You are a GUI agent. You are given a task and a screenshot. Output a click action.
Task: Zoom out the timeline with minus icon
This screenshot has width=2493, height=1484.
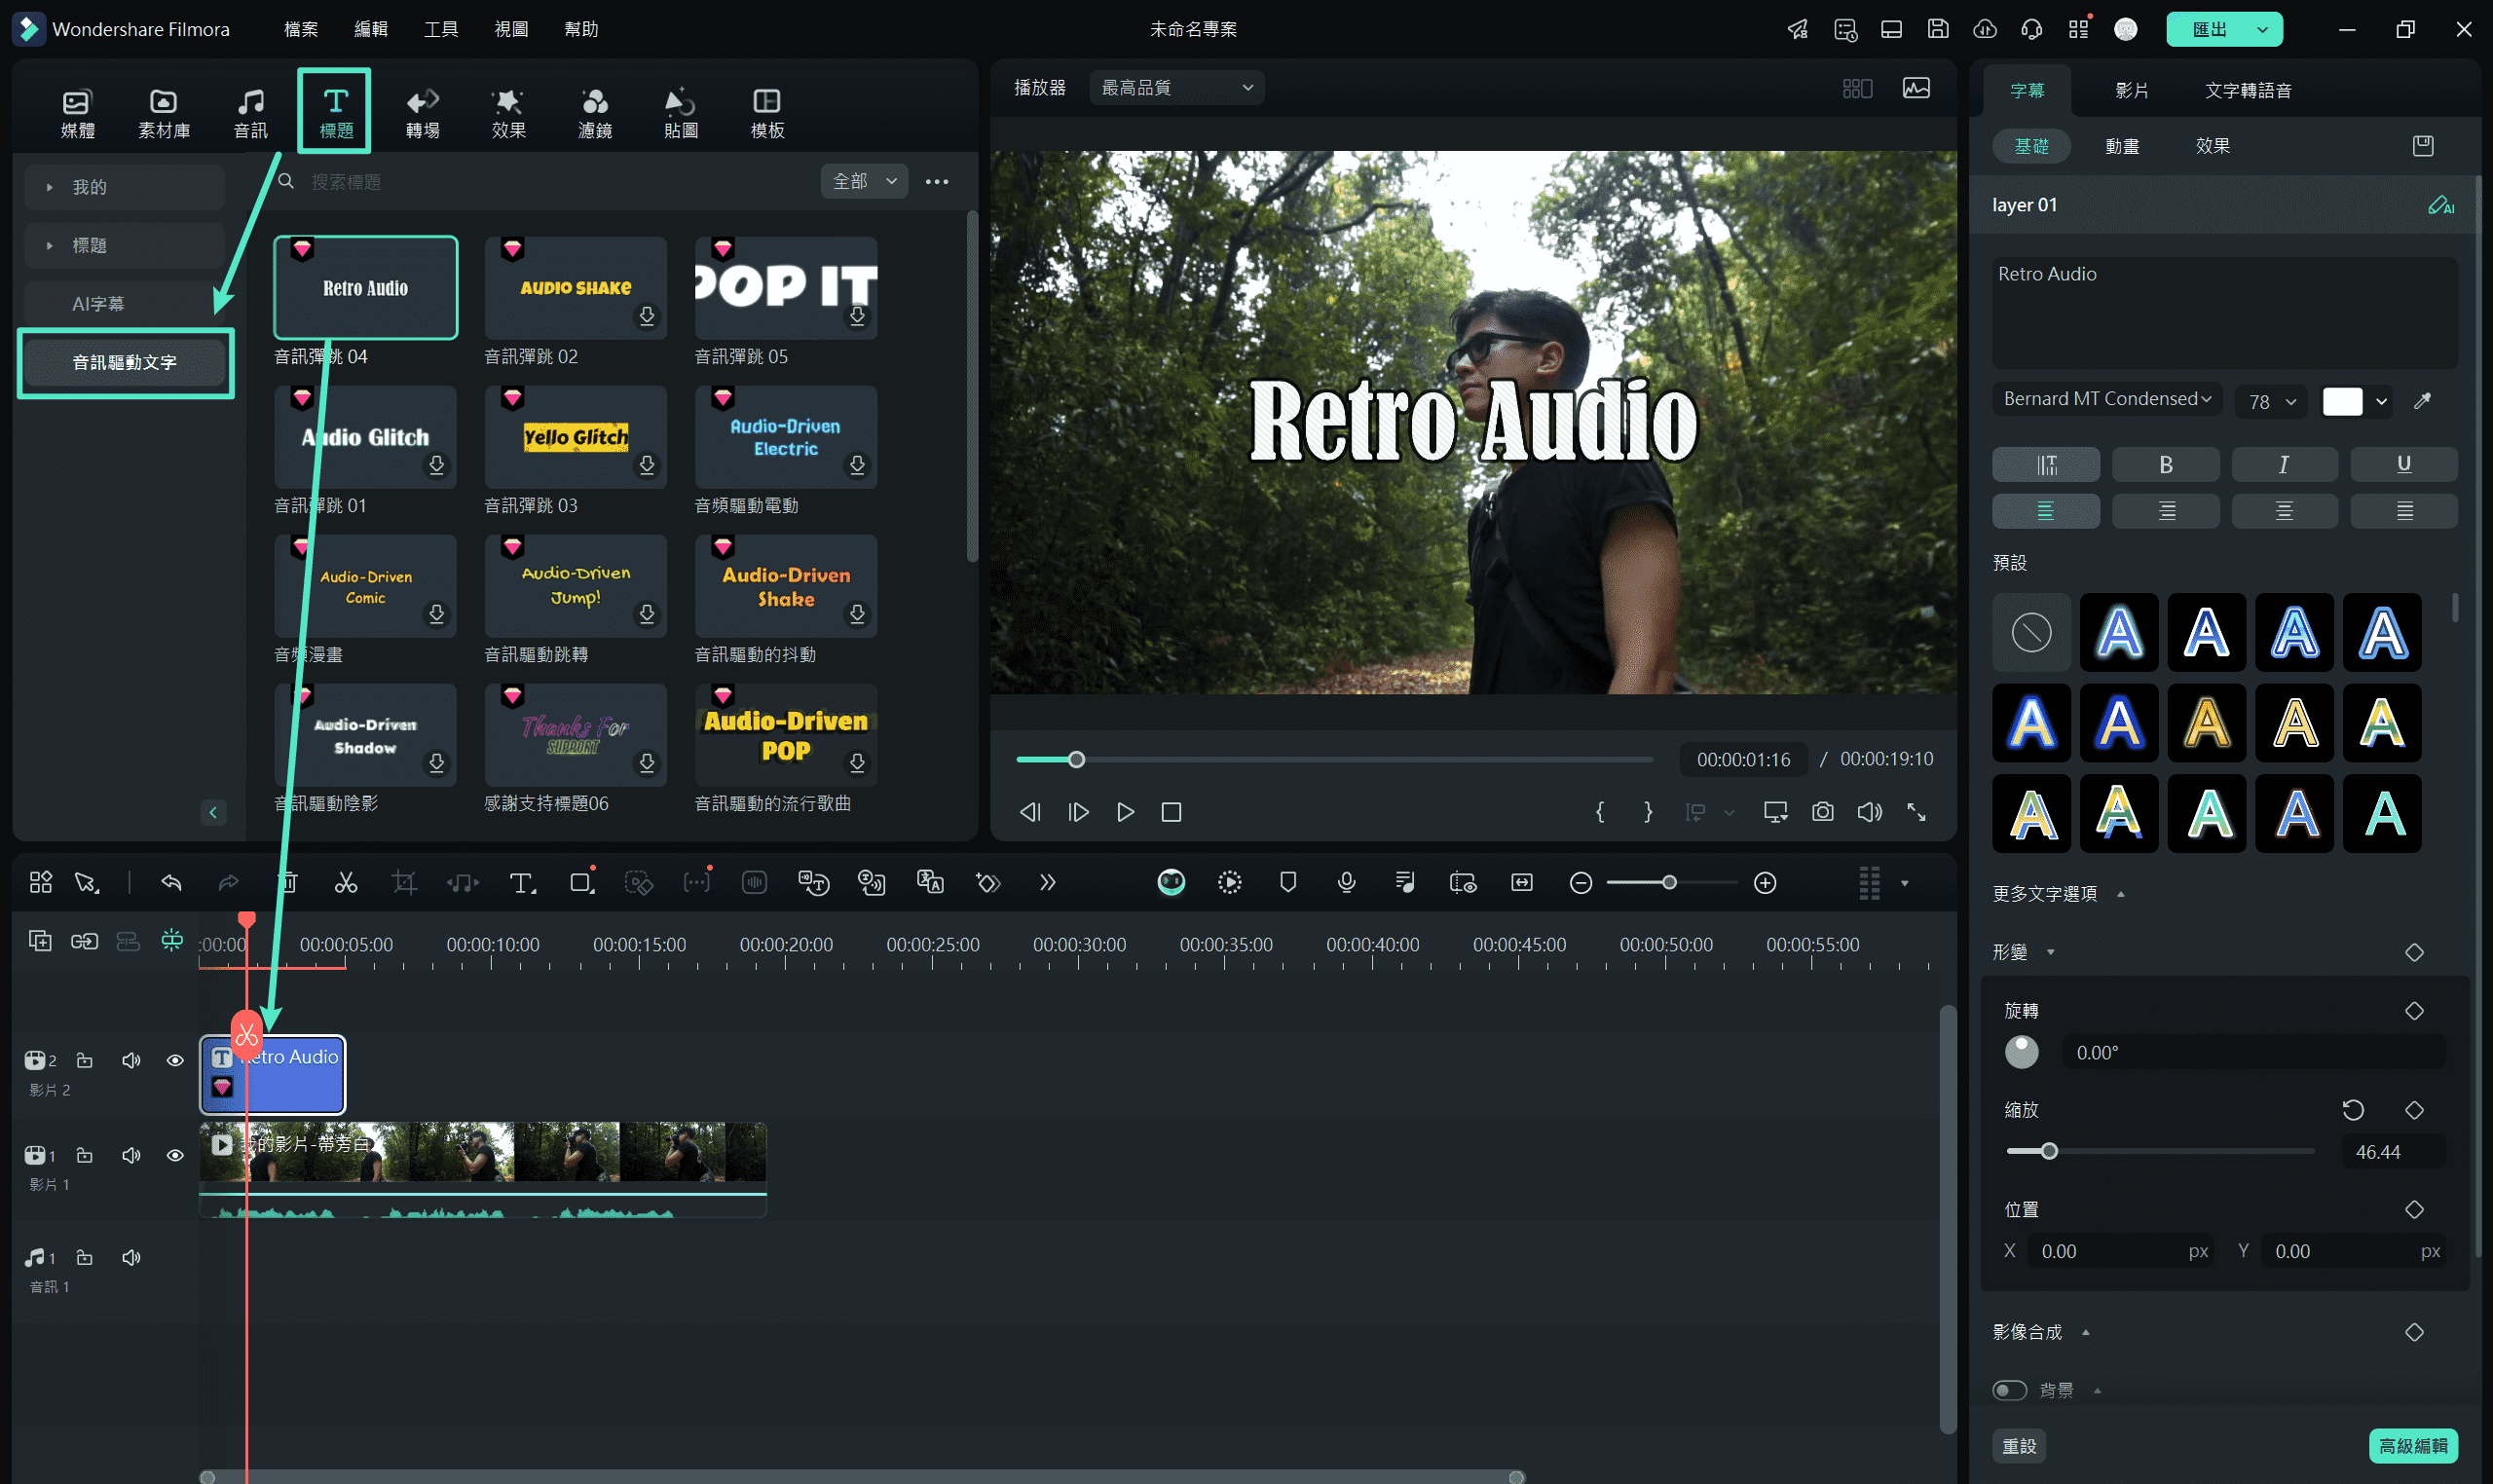[1580, 882]
